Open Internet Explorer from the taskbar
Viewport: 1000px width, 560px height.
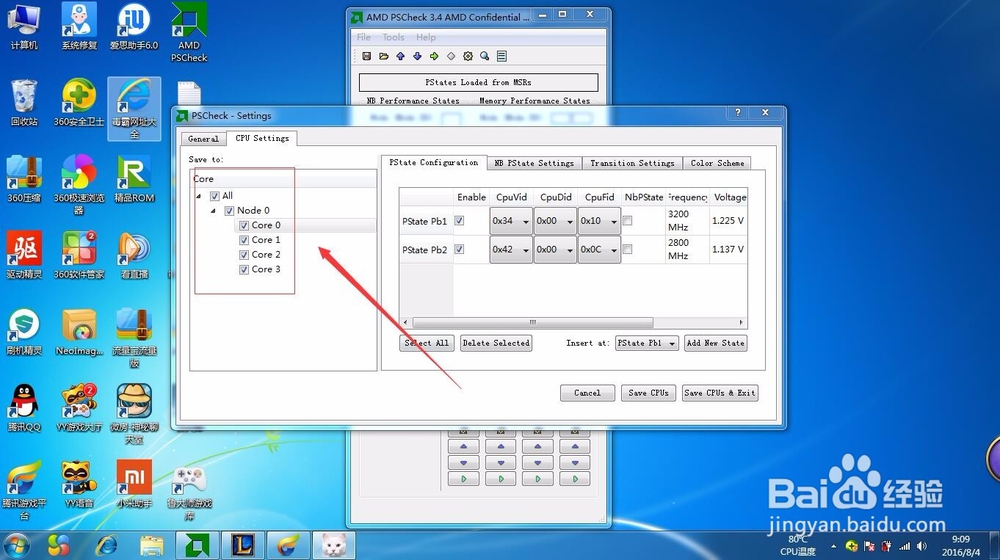106,545
